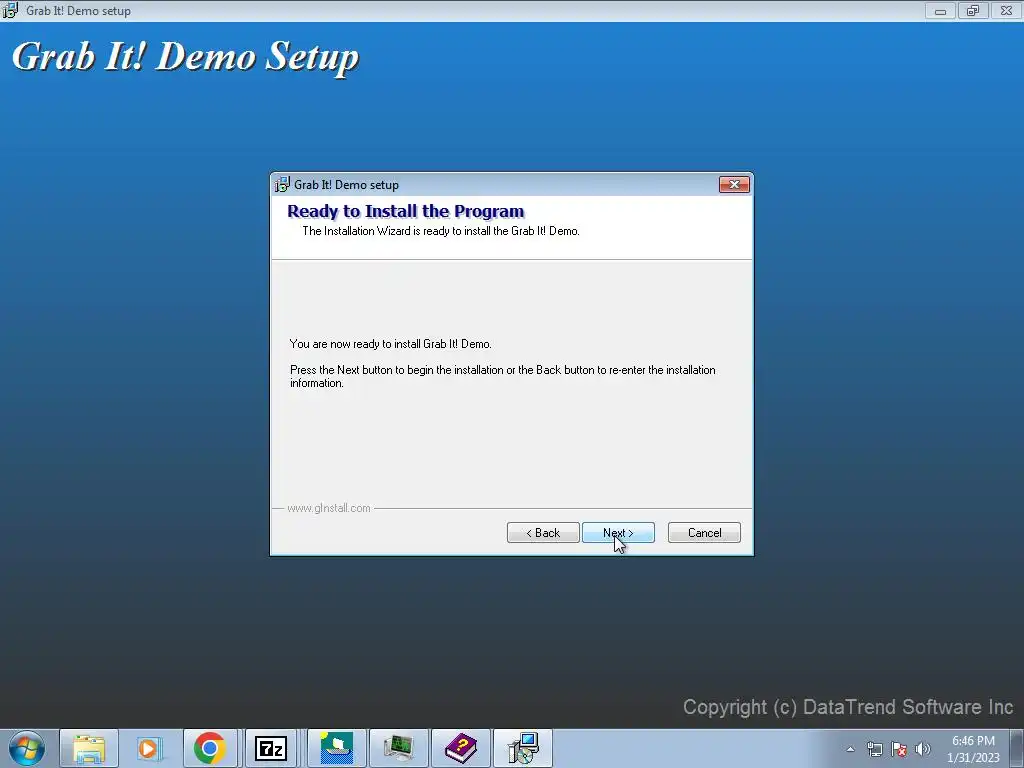This screenshot has width=1024, height=768.
Task: Select the running setup installer taskbar icon
Action: click(522, 748)
